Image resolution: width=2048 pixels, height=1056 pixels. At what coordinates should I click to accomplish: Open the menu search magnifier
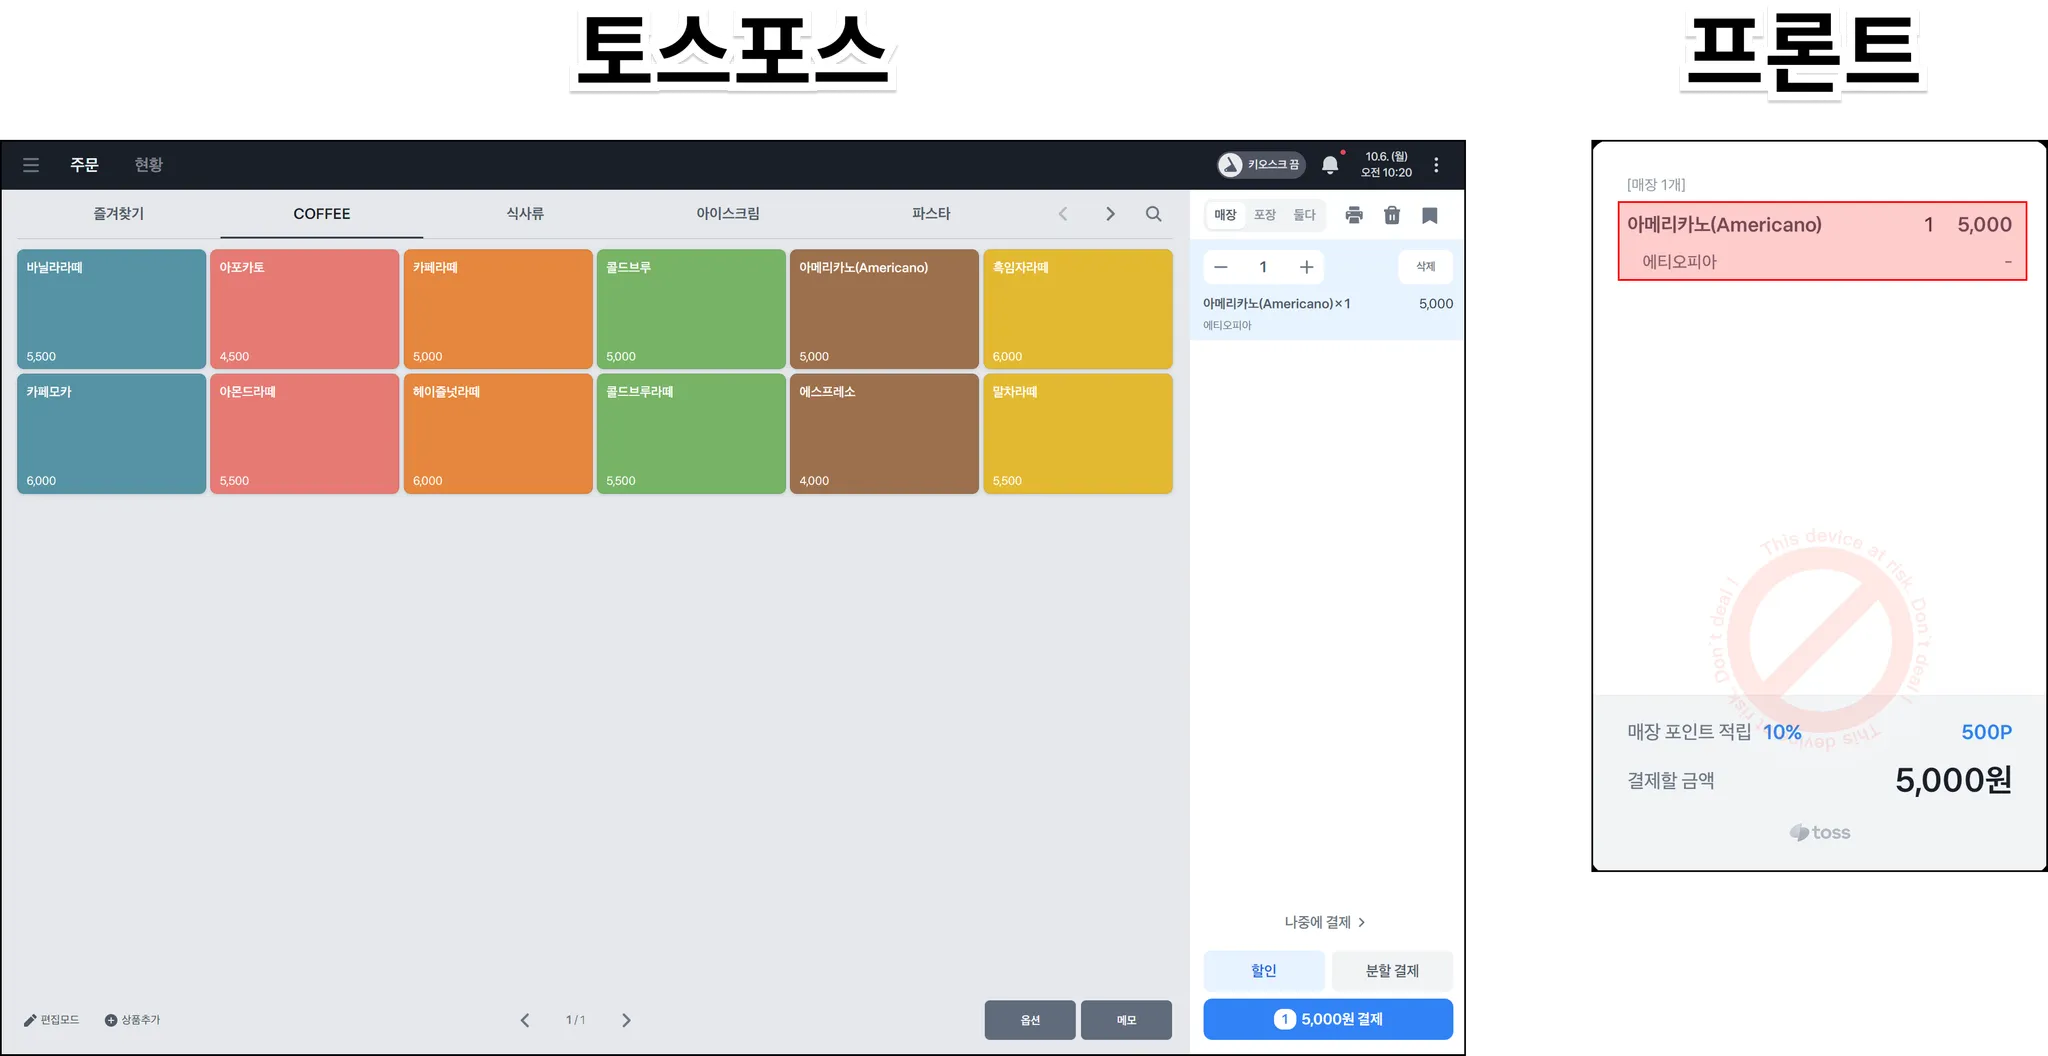click(x=1153, y=214)
